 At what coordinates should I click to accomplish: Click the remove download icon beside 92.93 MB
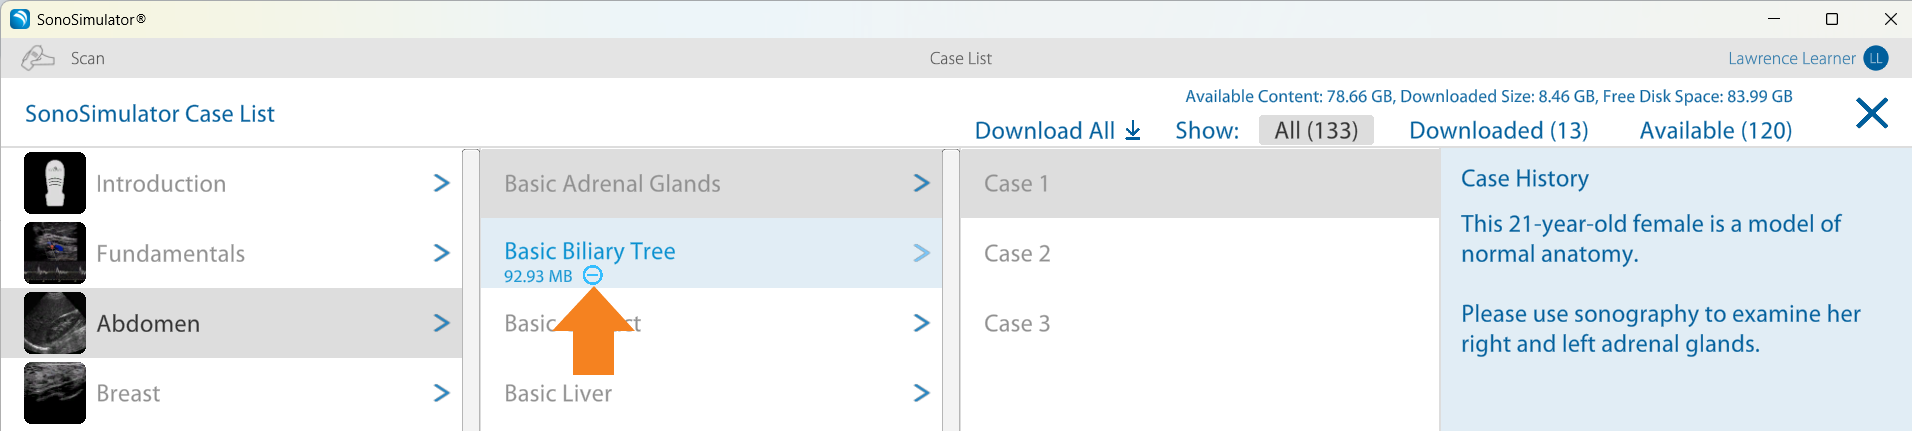click(592, 275)
